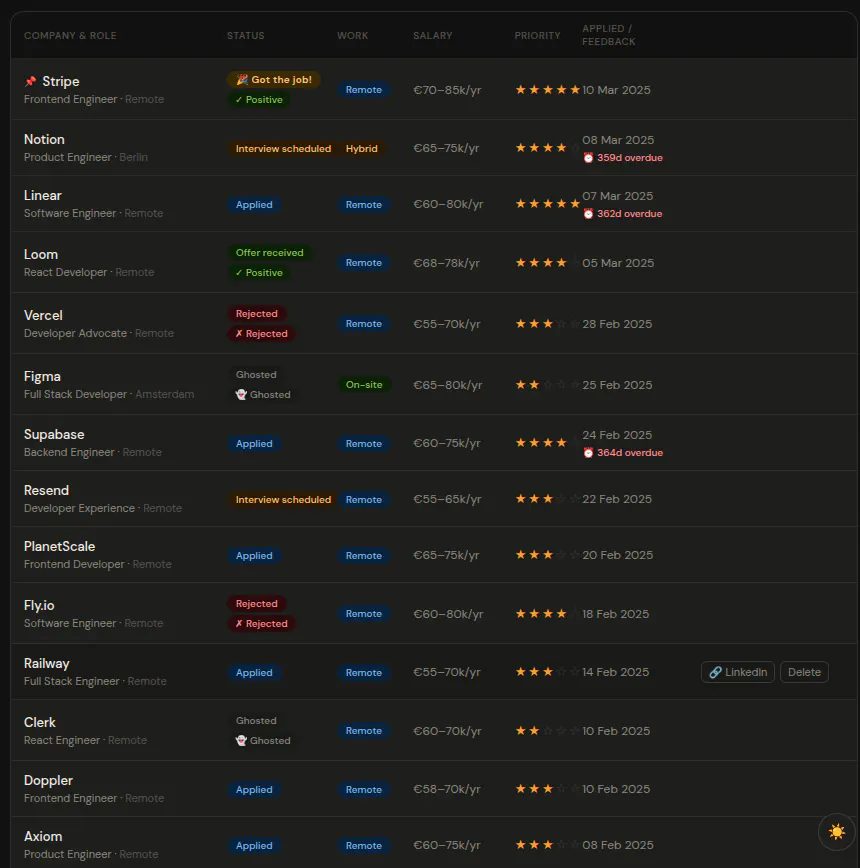This screenshot has height=868, width=860.
Task: Click the ✗ Rejected feedback badge on Vercel
Action: point(261,333)
